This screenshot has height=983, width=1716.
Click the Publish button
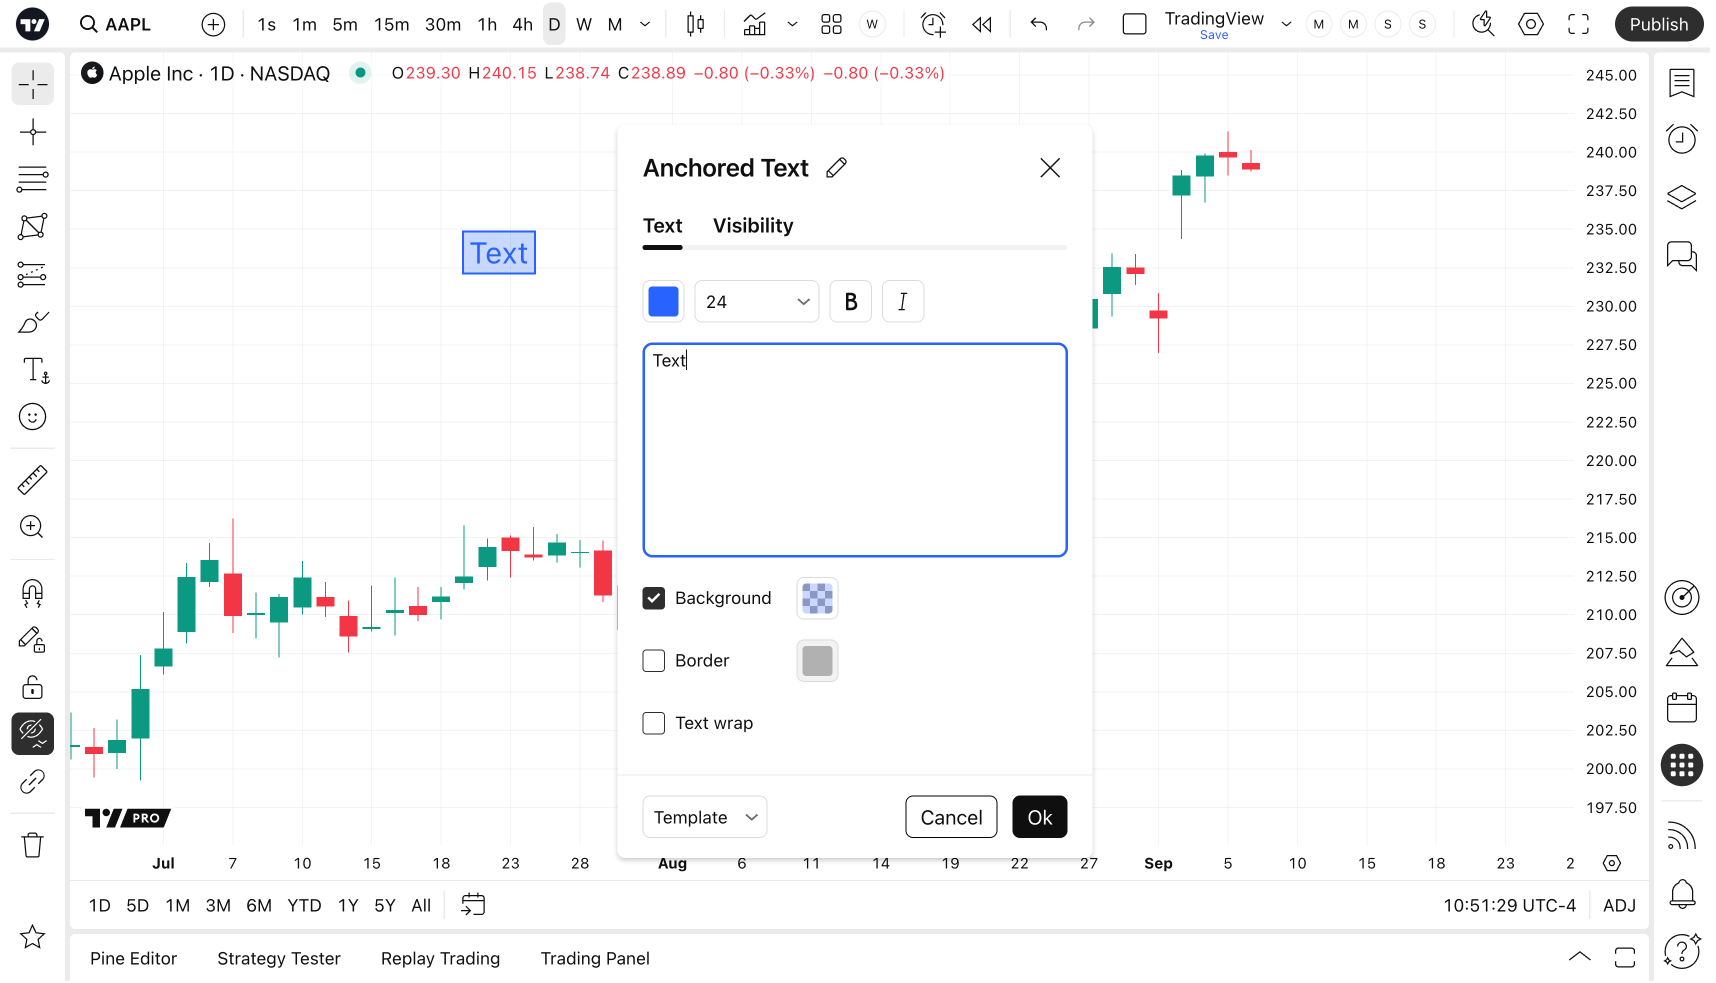click(x=1659, y=24)
